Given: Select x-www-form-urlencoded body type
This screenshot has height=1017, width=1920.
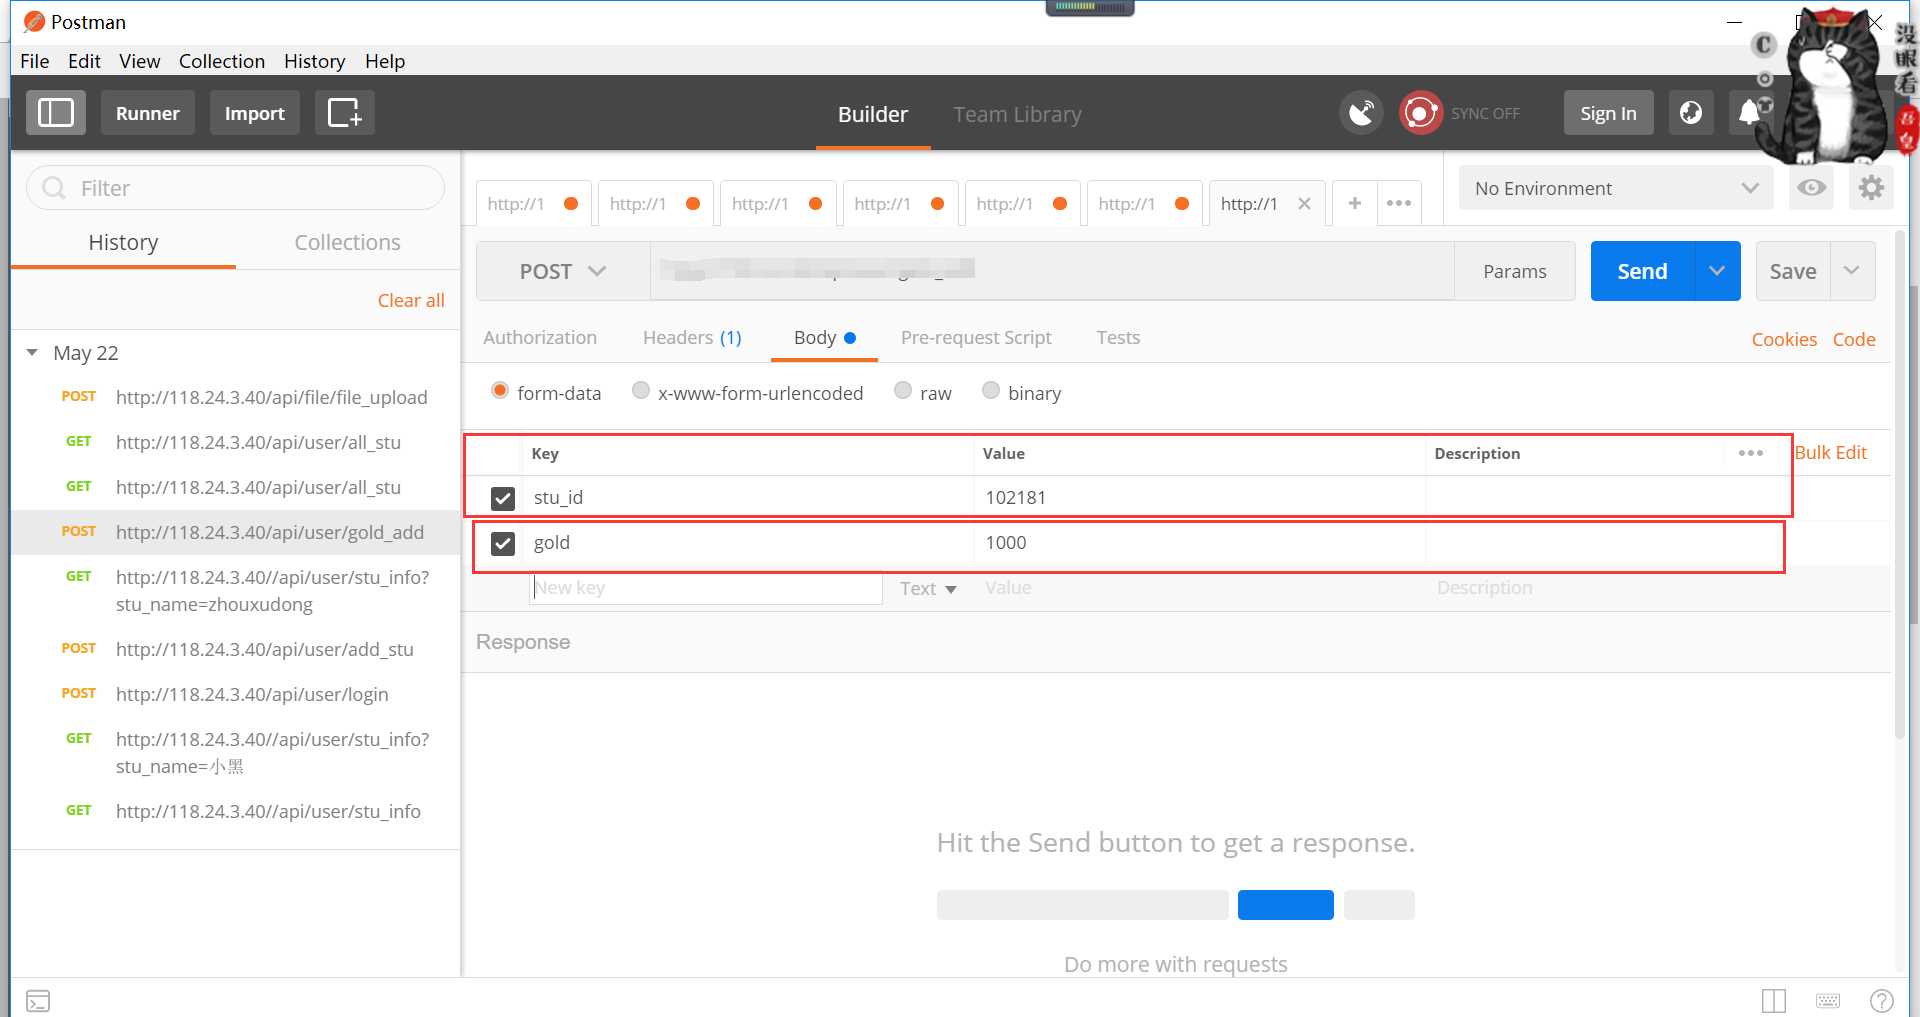Looking at the screenshot, I should [x=641, y=391].
